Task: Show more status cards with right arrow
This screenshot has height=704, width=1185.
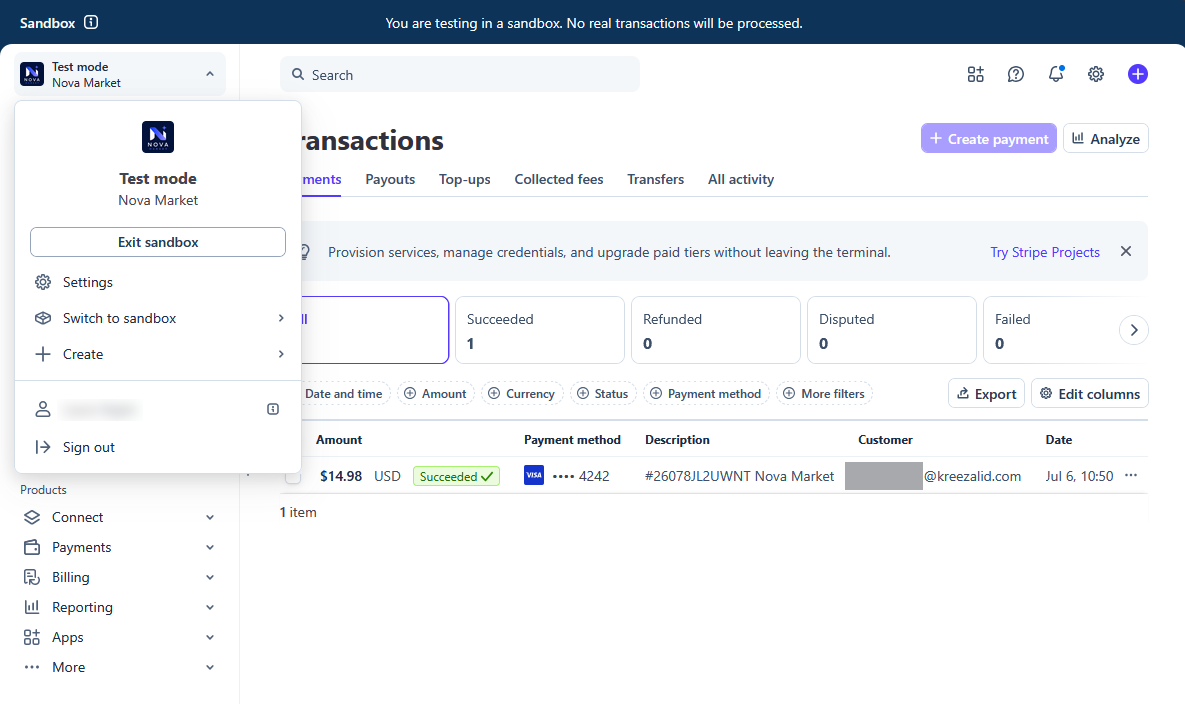Action: [1133, 329]
